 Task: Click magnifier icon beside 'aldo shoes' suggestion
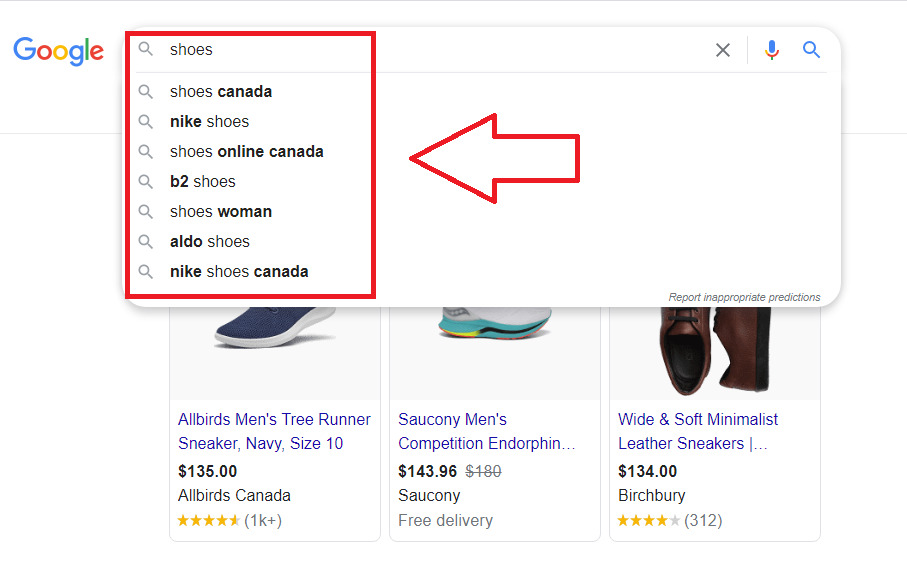(x=146, y=242)
